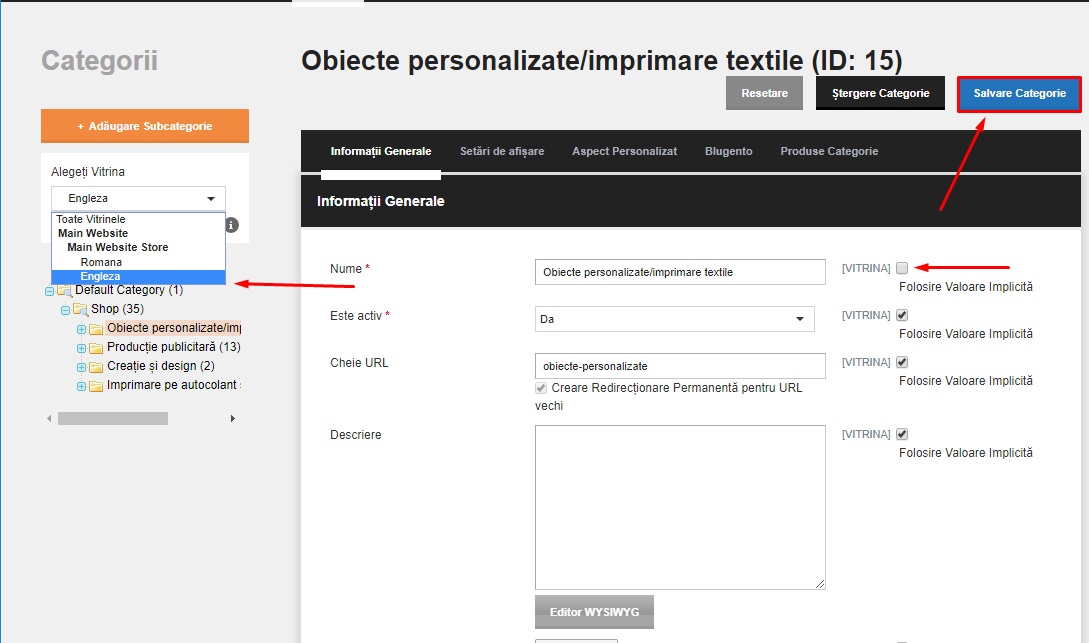Open the Este activ dropdown
Viewport: 1089px width, 643px height.
coord(674,319)
